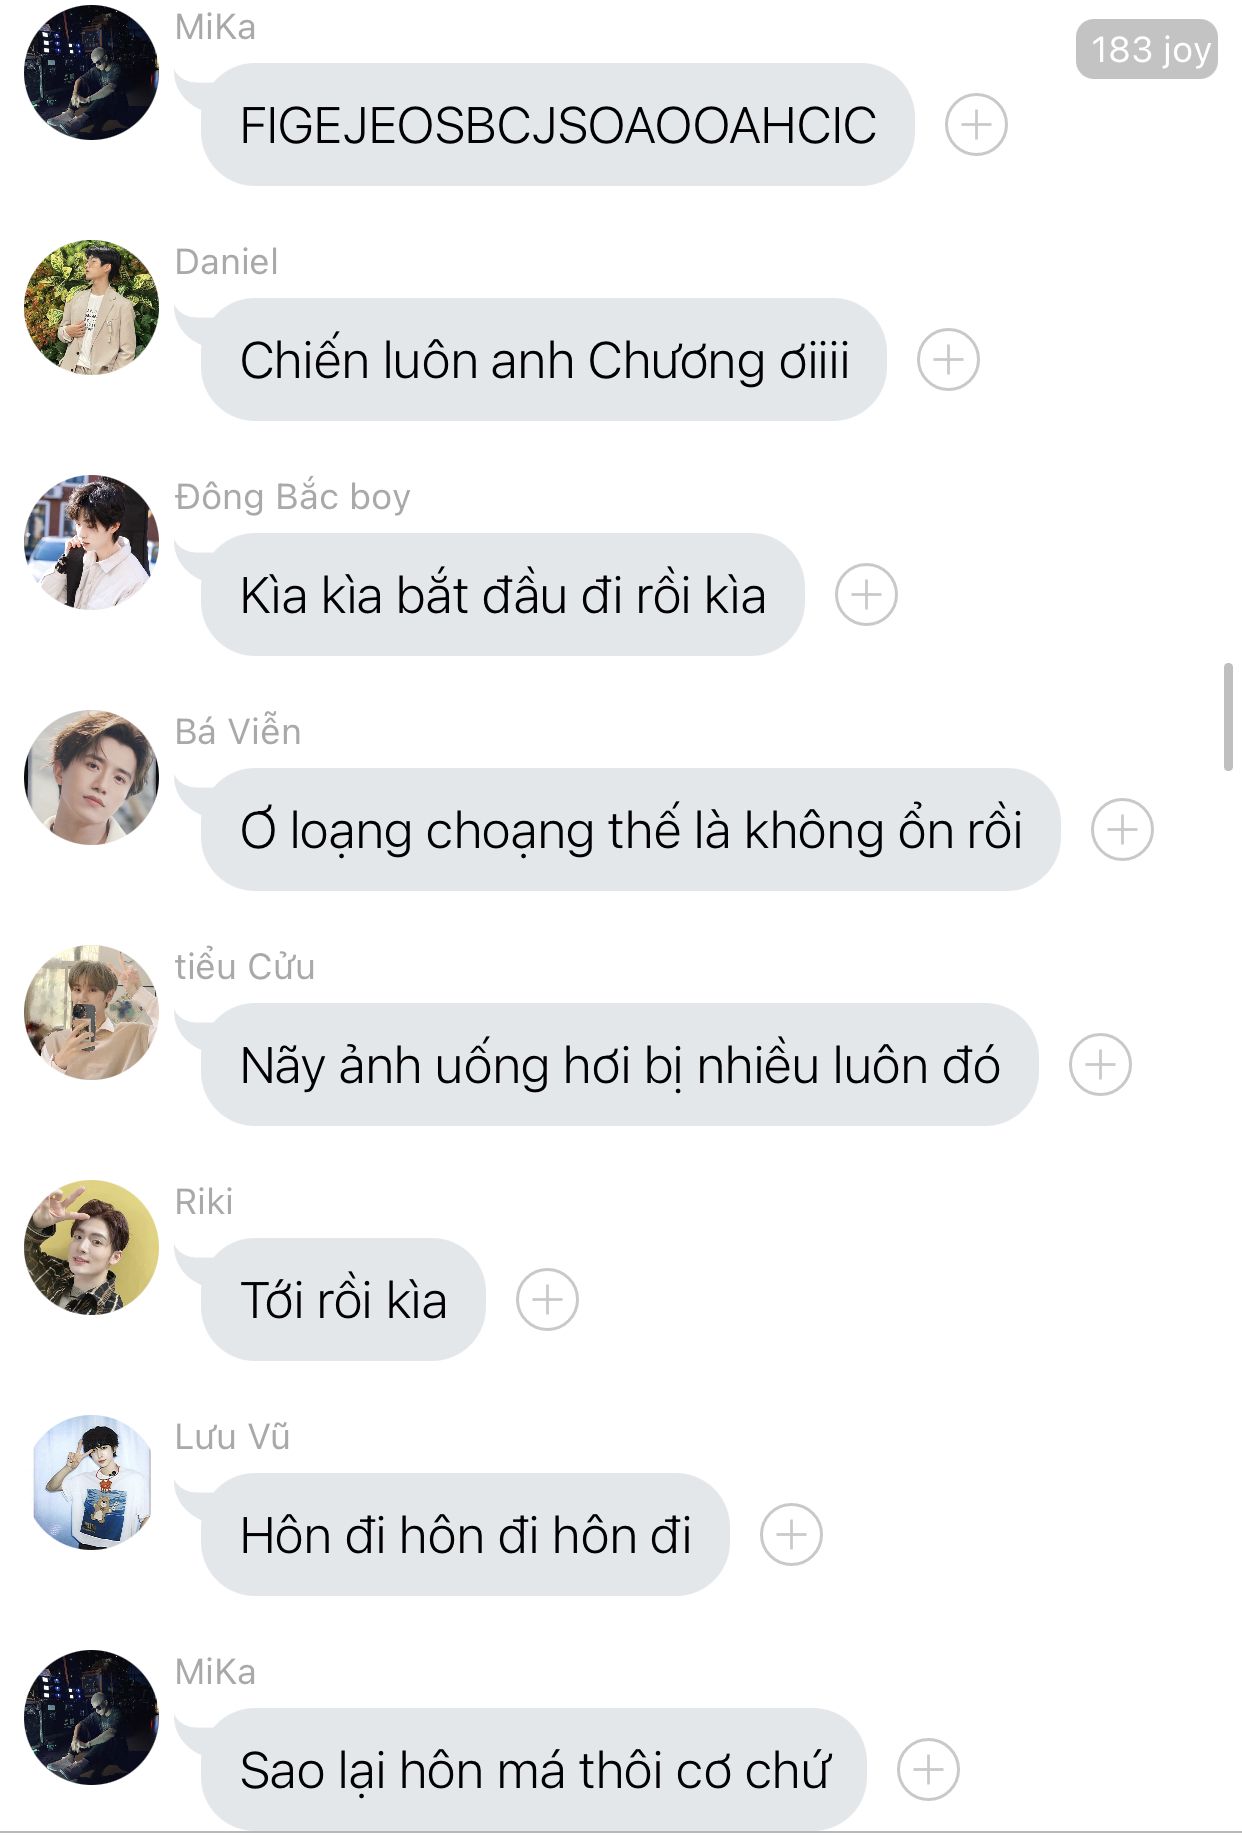Click the chat scrollbar handle
This screenshot has width=1242, height=1835.
click(x=1228, y=716)
